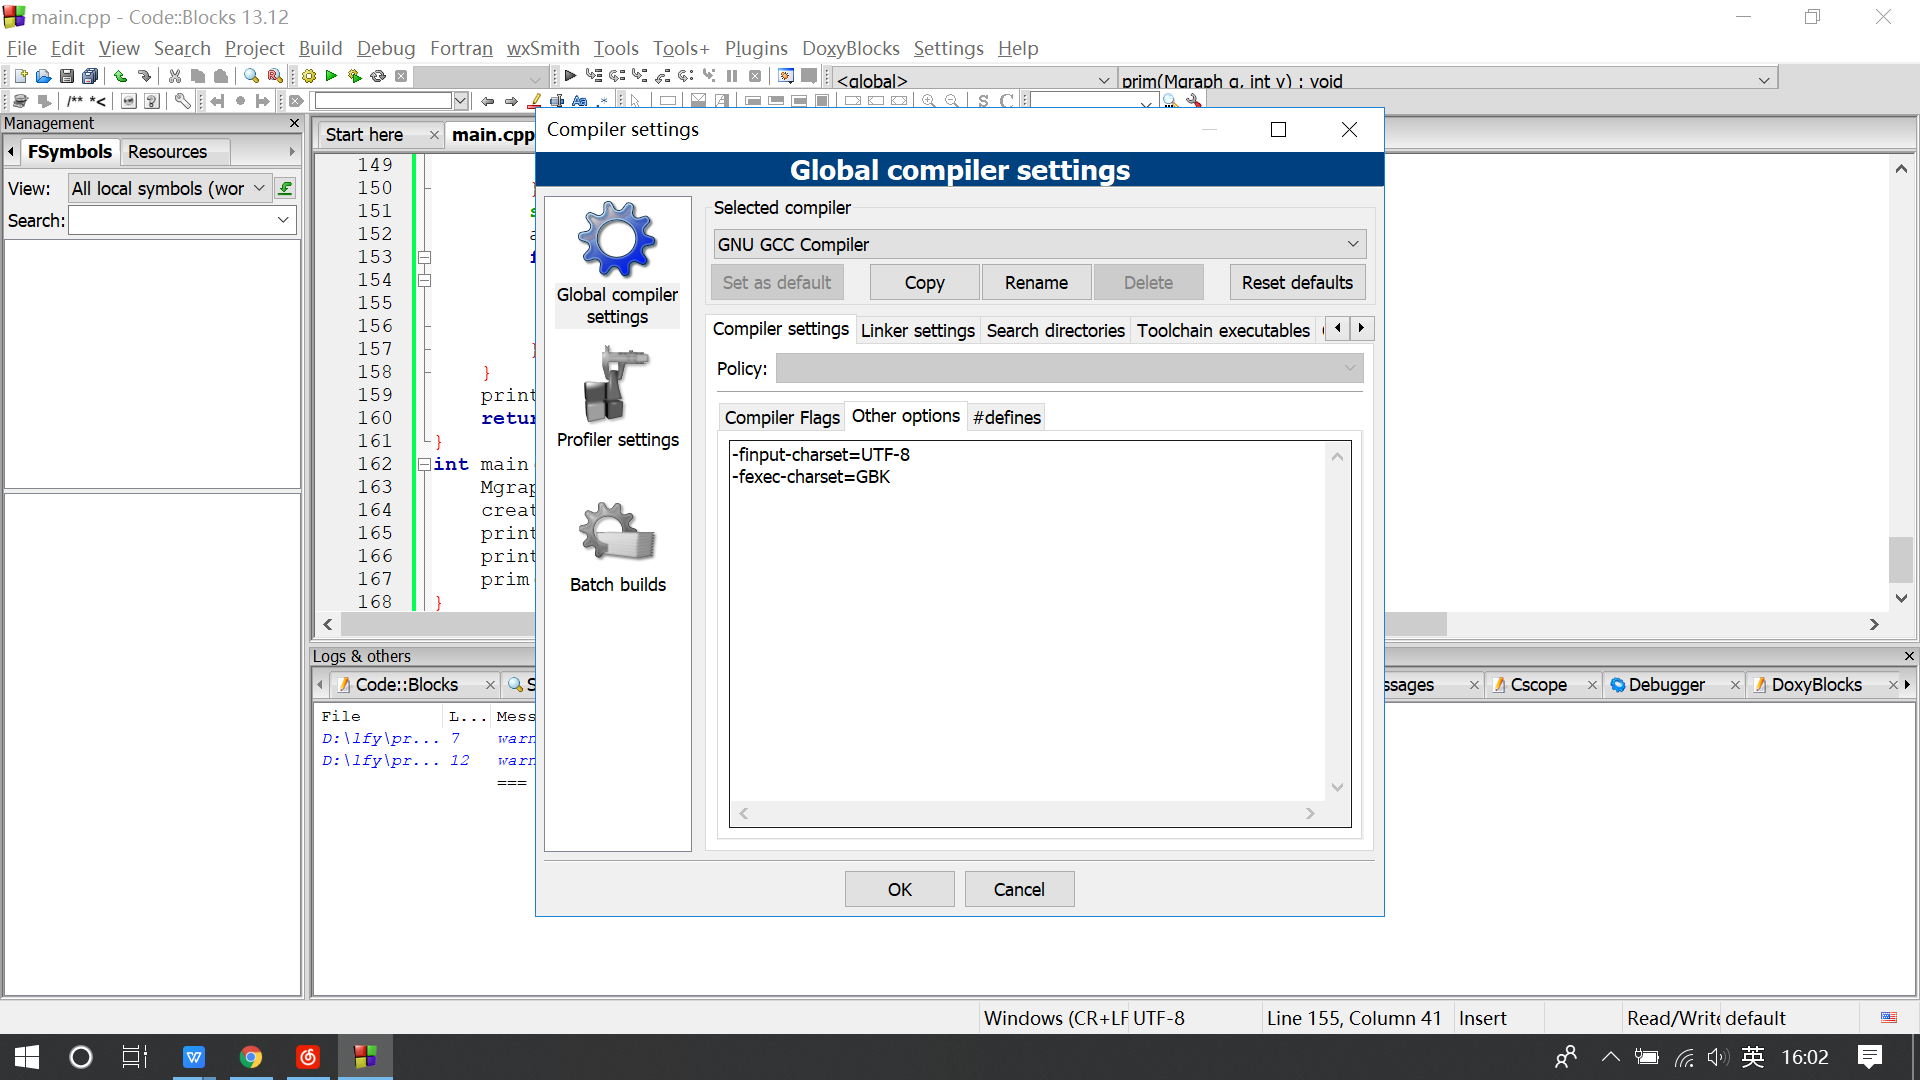Click the Build gear icon in toolbar
Viewport: 1920px width, 1080px height.
[309, 76]
